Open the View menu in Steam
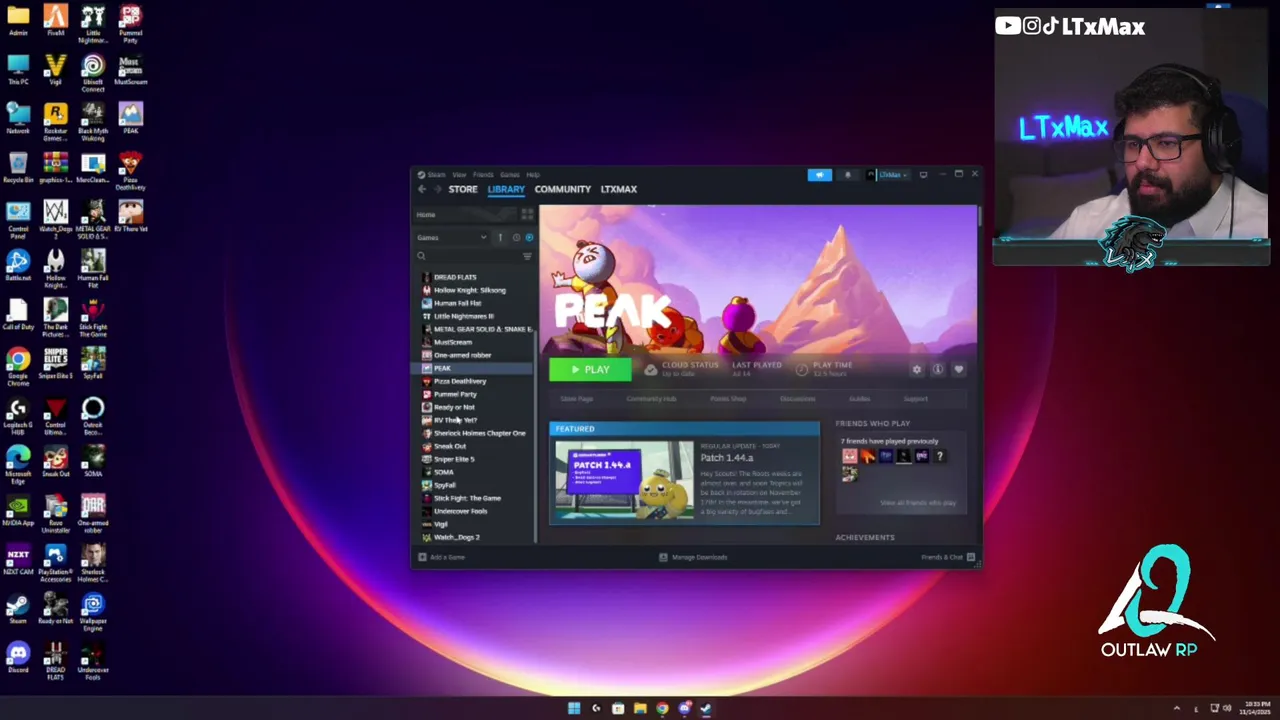Screen dimensions: 1280x720 (459, 175)
